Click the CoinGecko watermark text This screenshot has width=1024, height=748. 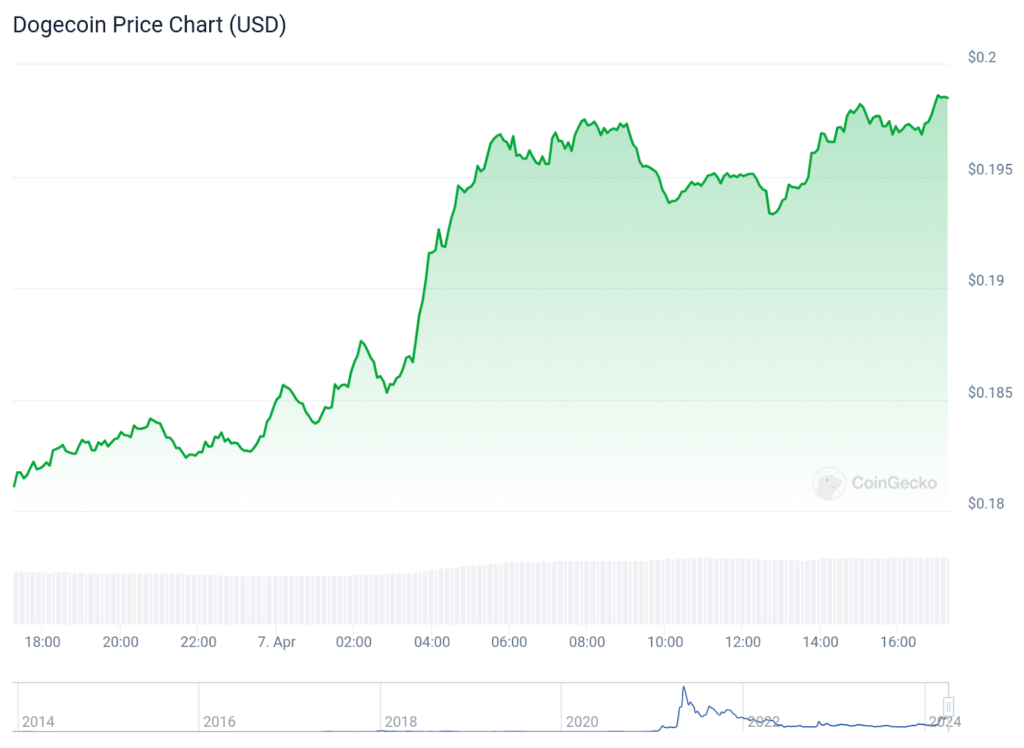tap(894, 484)
